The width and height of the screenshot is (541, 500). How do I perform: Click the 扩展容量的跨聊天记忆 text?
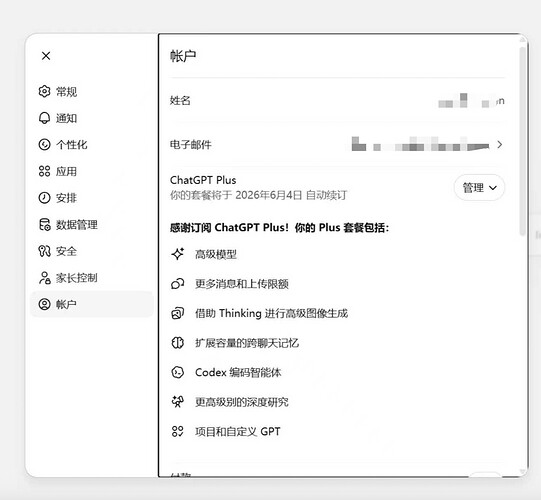(247, 343)
